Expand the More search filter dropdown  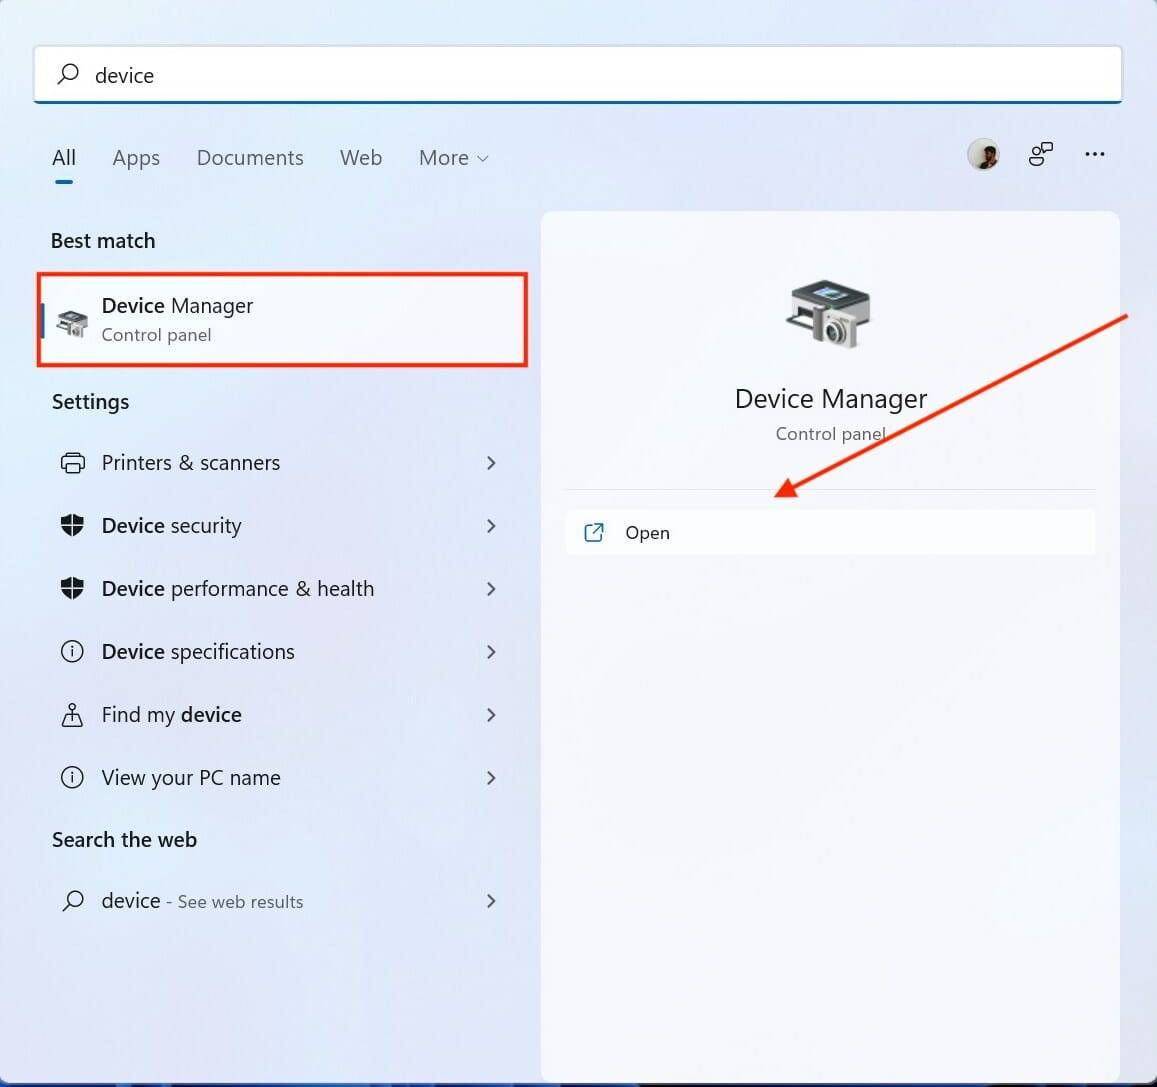click(452, 157)
